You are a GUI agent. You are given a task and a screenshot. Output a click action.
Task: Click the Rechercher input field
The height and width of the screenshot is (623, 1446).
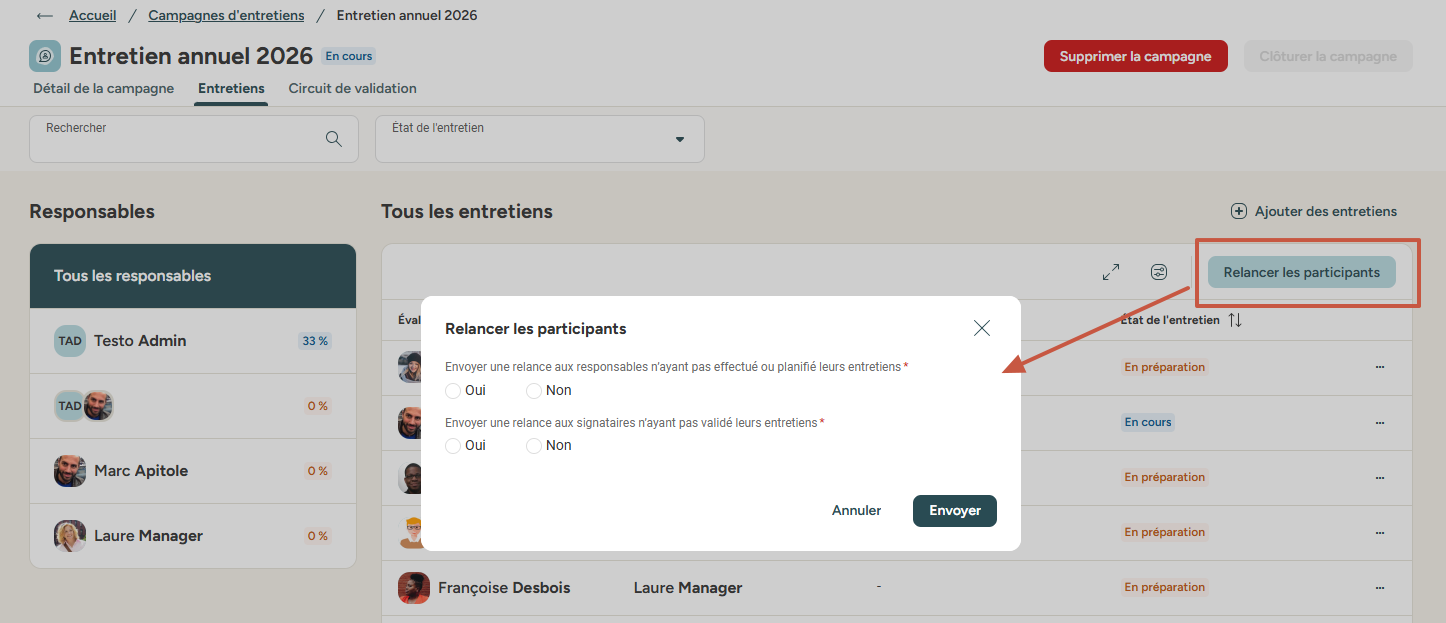click(194, 139)
